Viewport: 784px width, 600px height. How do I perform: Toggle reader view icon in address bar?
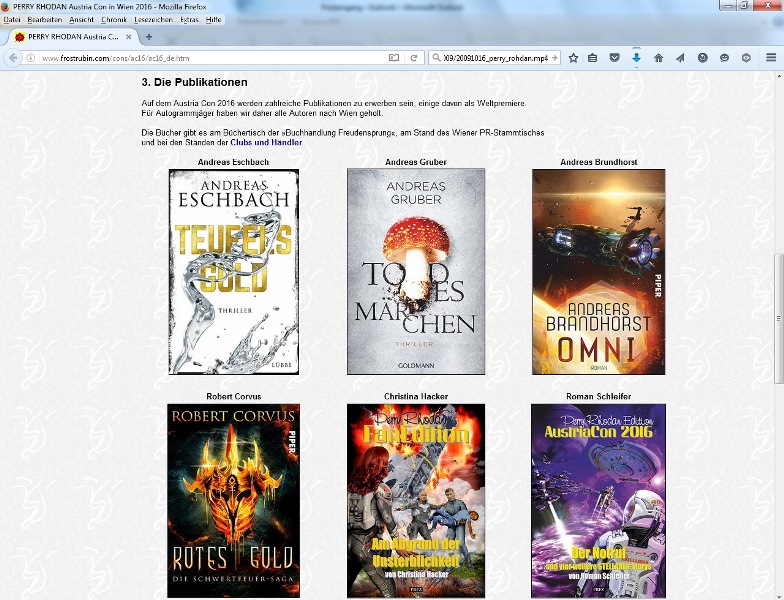(394, 58)
